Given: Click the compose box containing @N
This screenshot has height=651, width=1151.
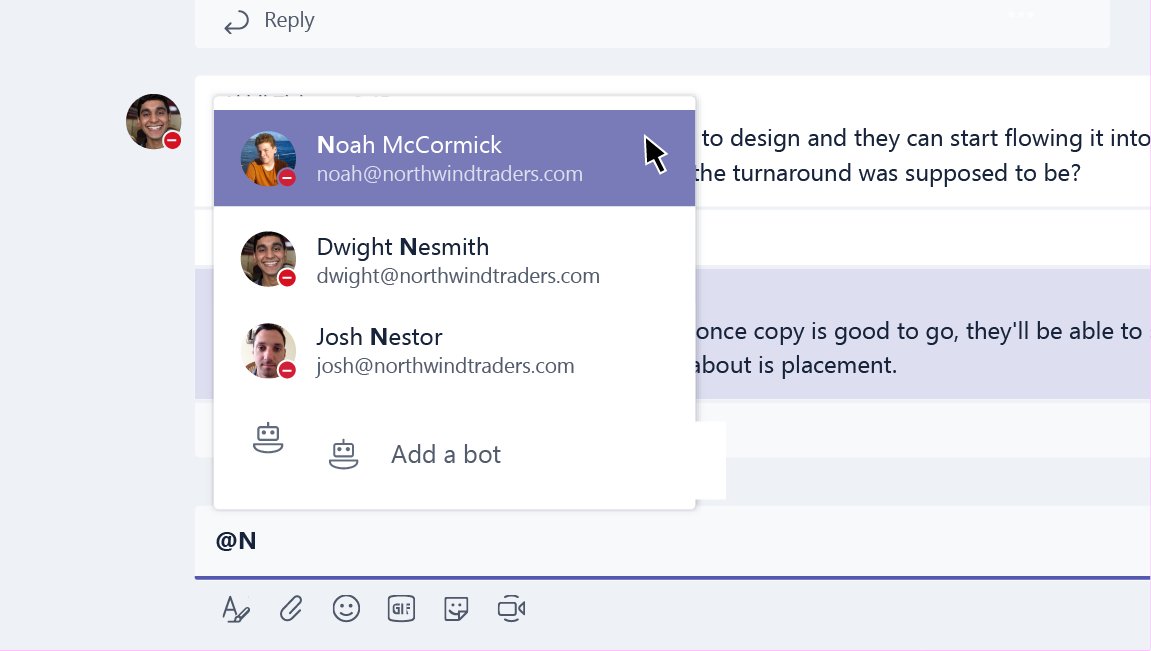Looking at the screenshot, I should [x=672, y=542].
